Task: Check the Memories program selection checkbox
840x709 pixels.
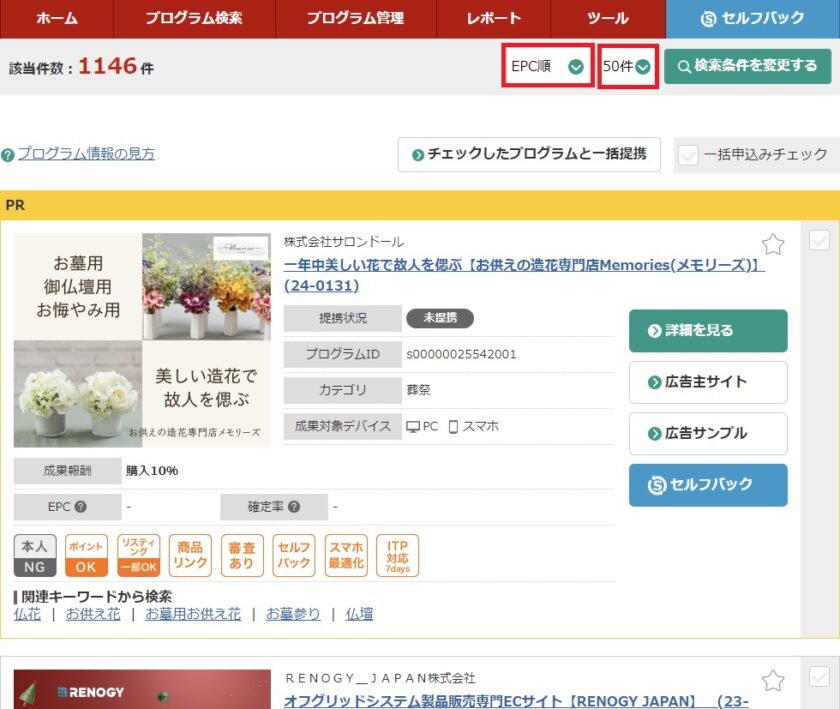Action: coord(818,241)
